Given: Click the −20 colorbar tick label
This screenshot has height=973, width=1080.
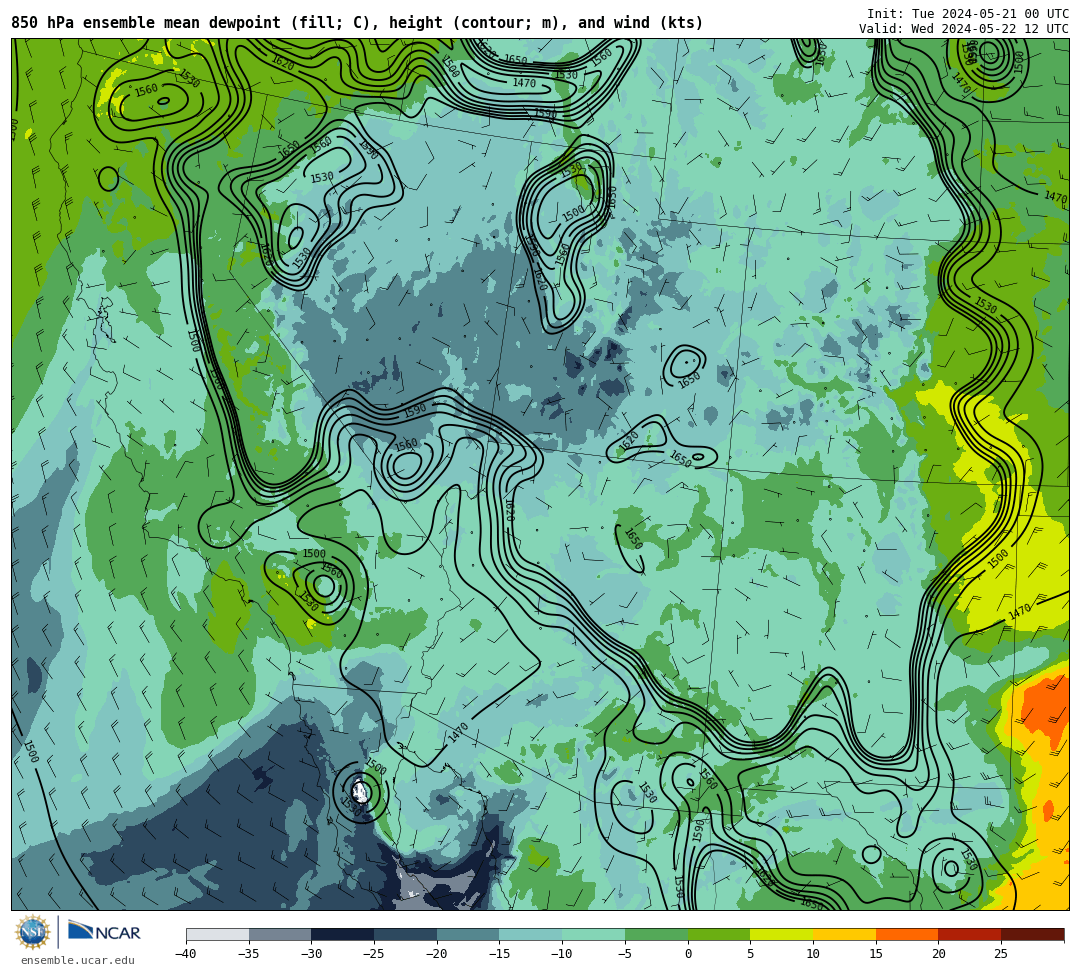Looking at the screenshot, I should 437,954.
